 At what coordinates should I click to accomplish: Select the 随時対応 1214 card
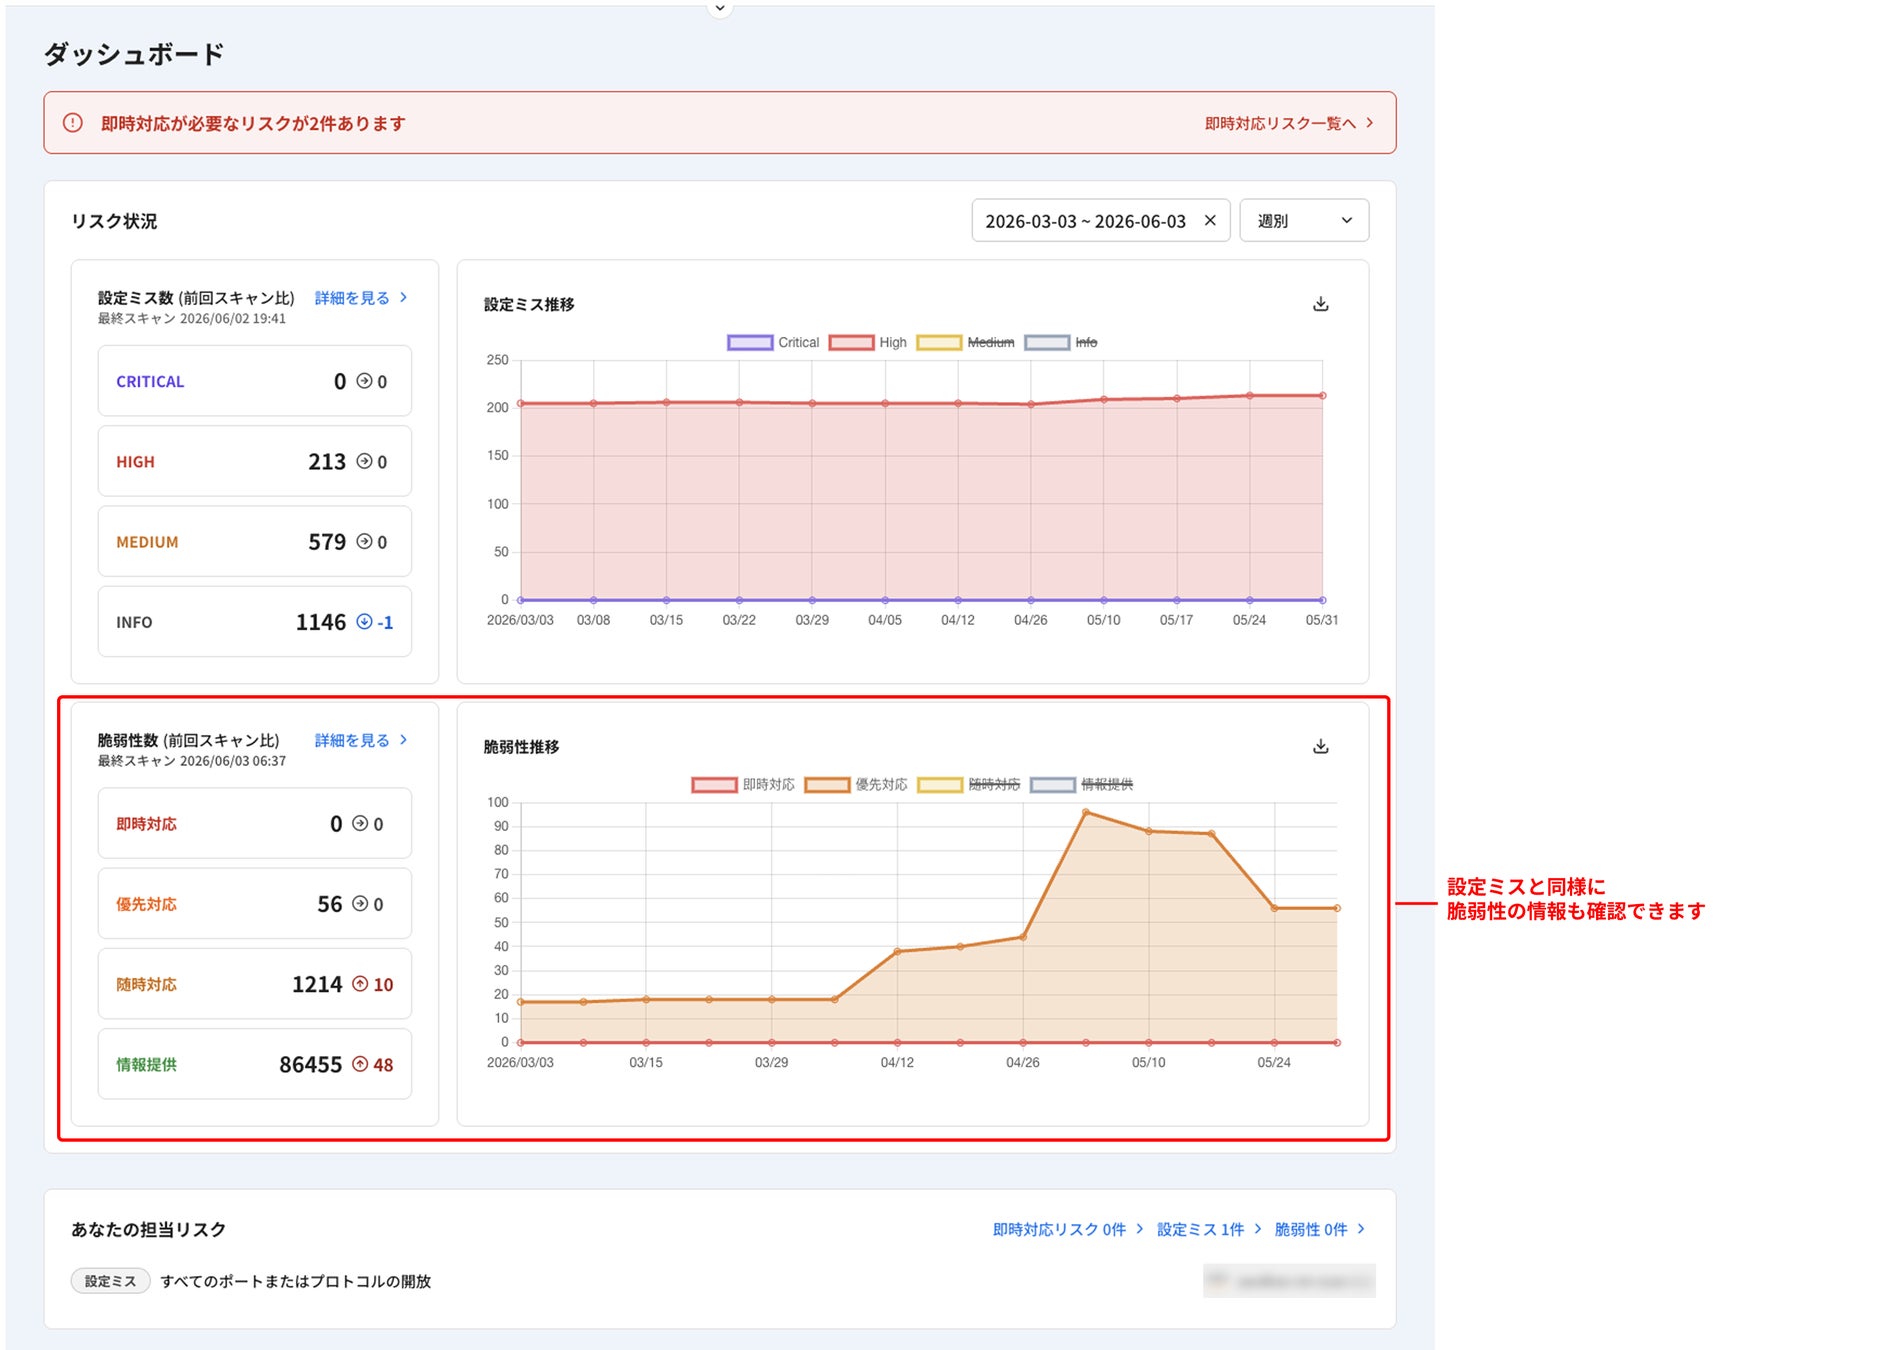(x=255, y=984)
